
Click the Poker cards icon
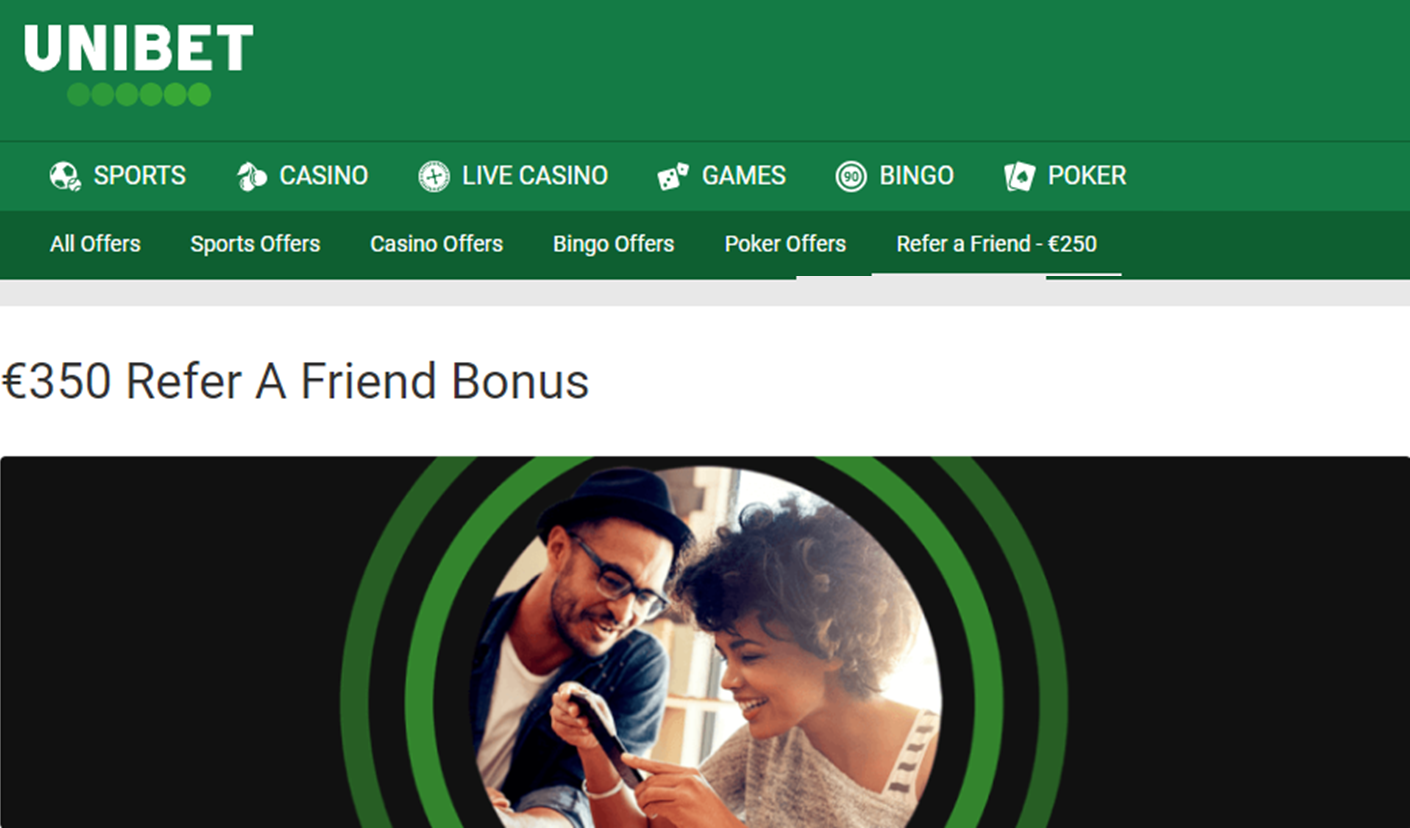point(1020,176)
